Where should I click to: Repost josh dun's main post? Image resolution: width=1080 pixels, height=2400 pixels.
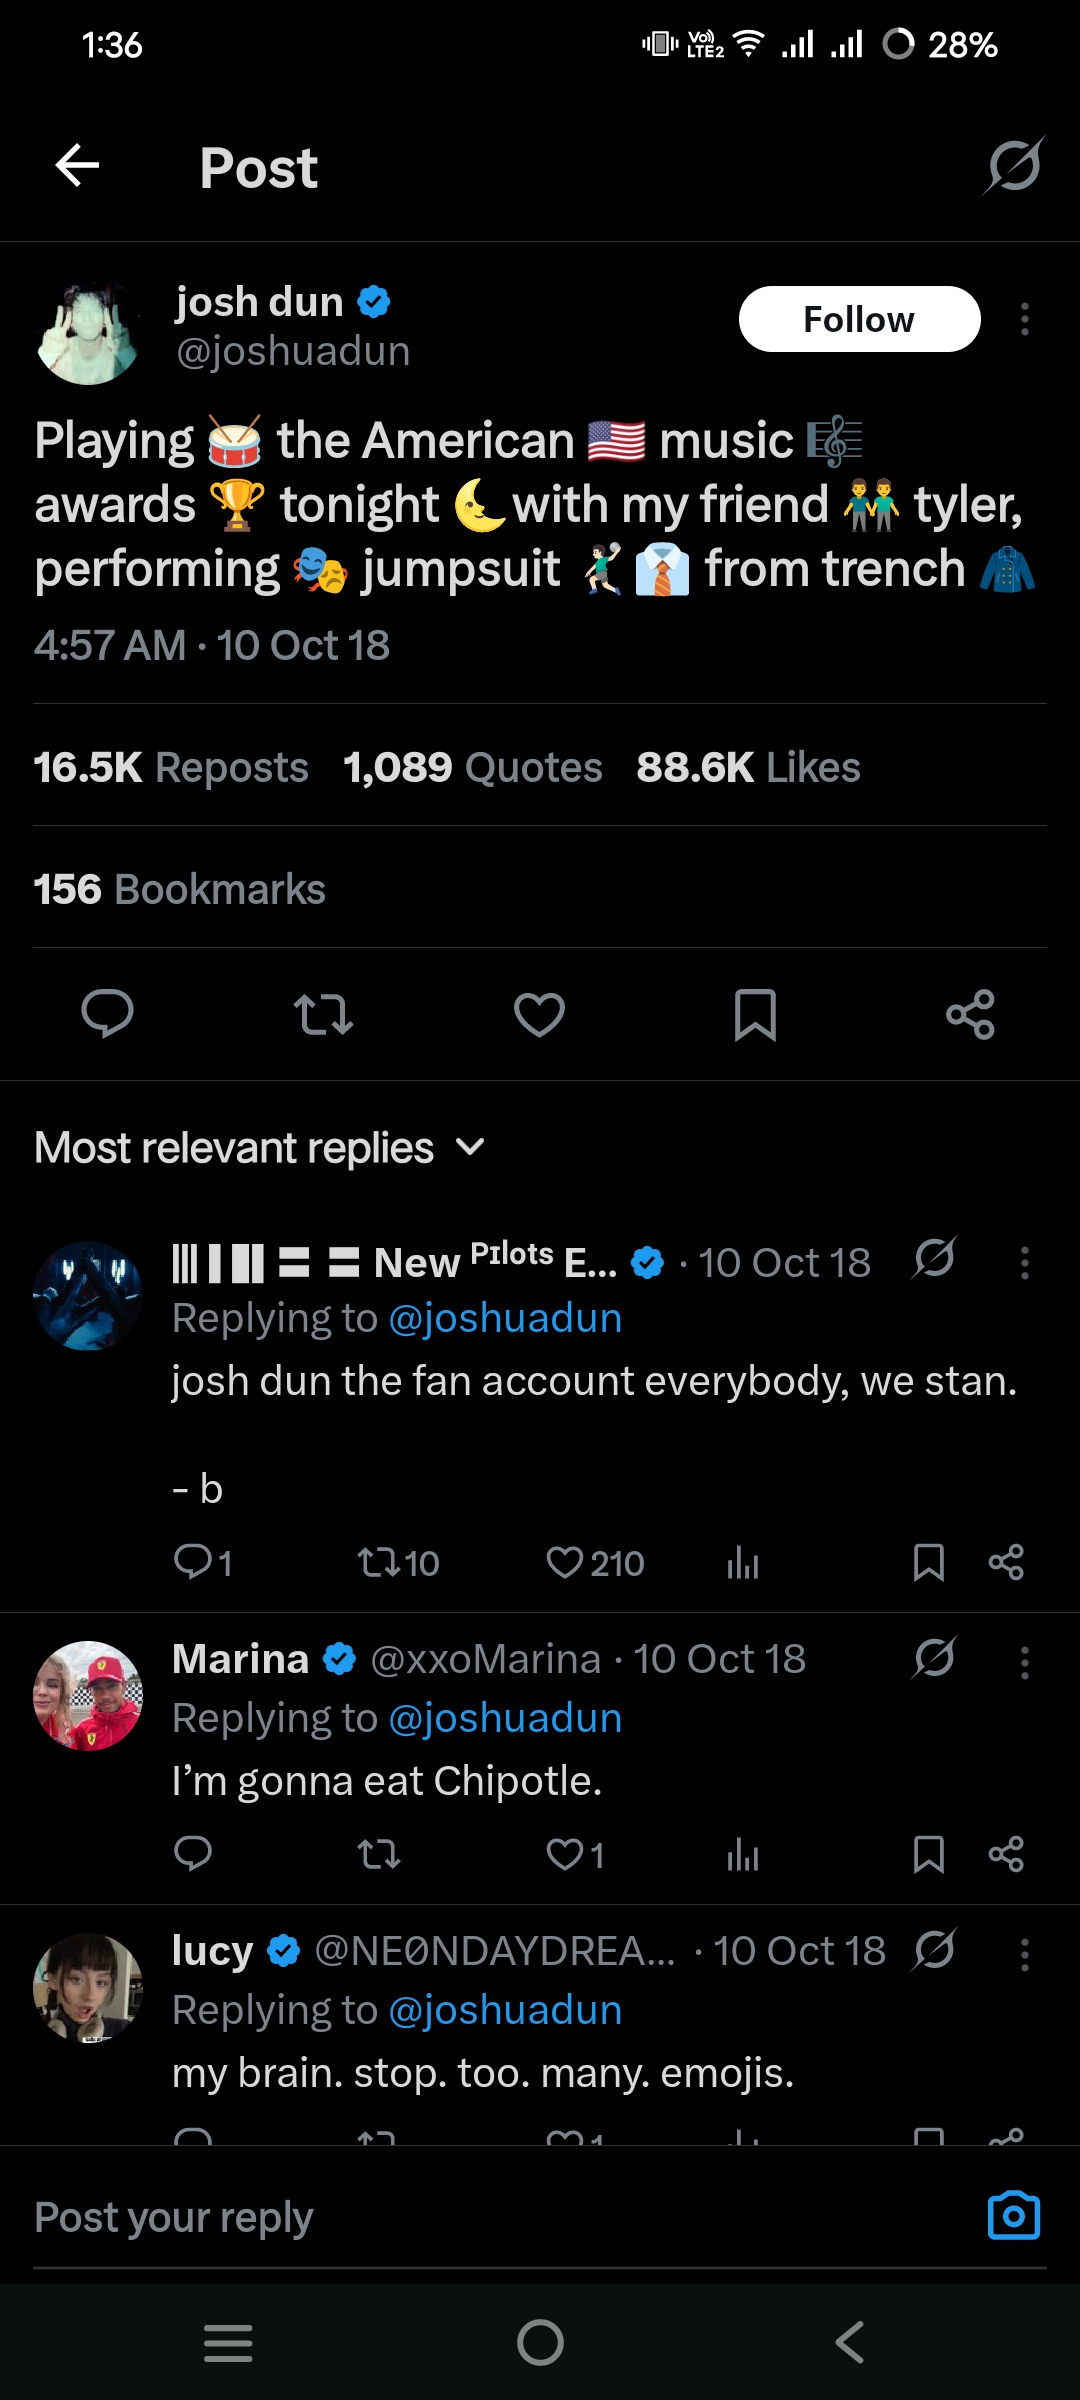click(x=323, y=1015)
